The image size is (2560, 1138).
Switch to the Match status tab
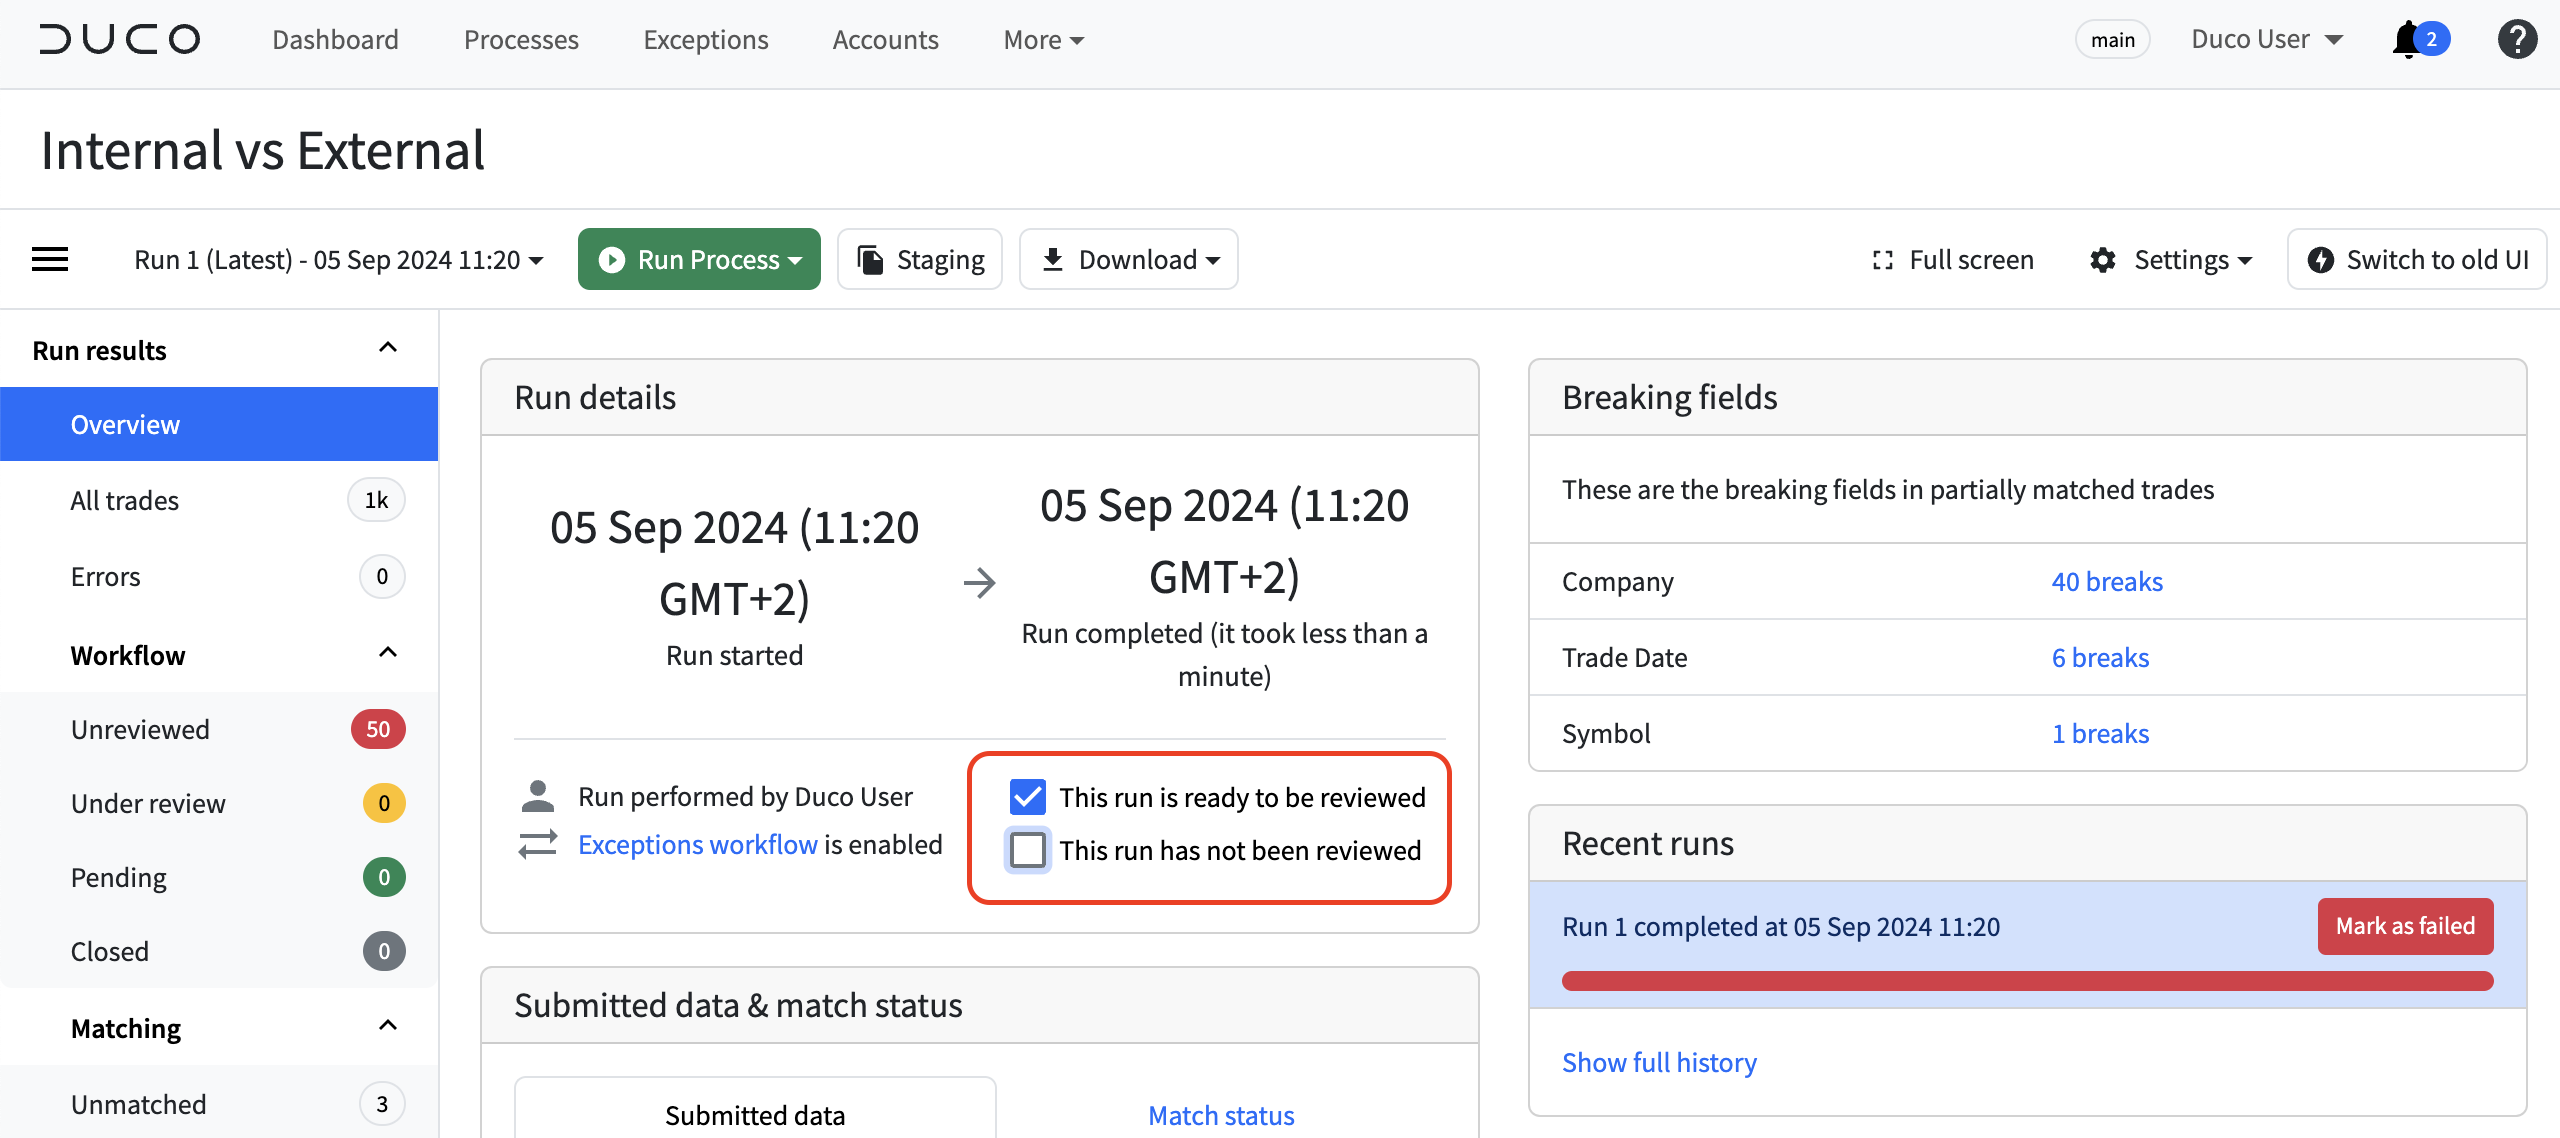click(1221, 1115)
